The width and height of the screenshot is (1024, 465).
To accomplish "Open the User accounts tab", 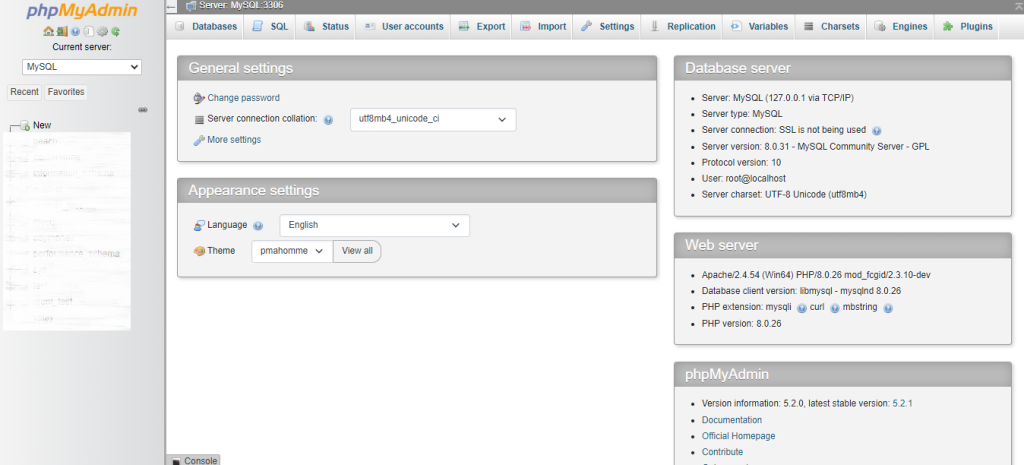I will pyautogui.click(x=404, y=26).
